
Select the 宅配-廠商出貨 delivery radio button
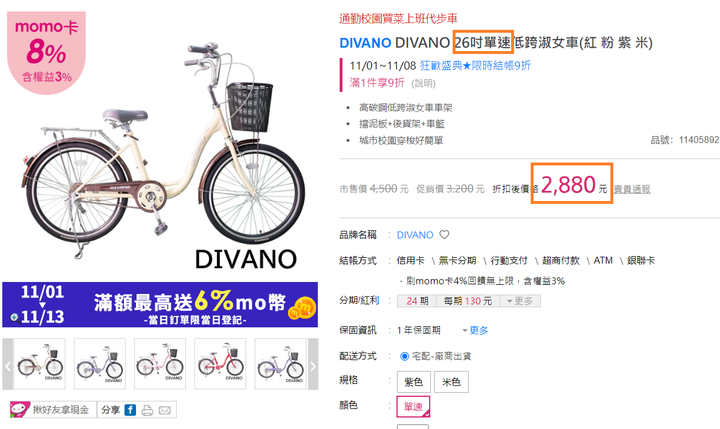pos(404,356)
